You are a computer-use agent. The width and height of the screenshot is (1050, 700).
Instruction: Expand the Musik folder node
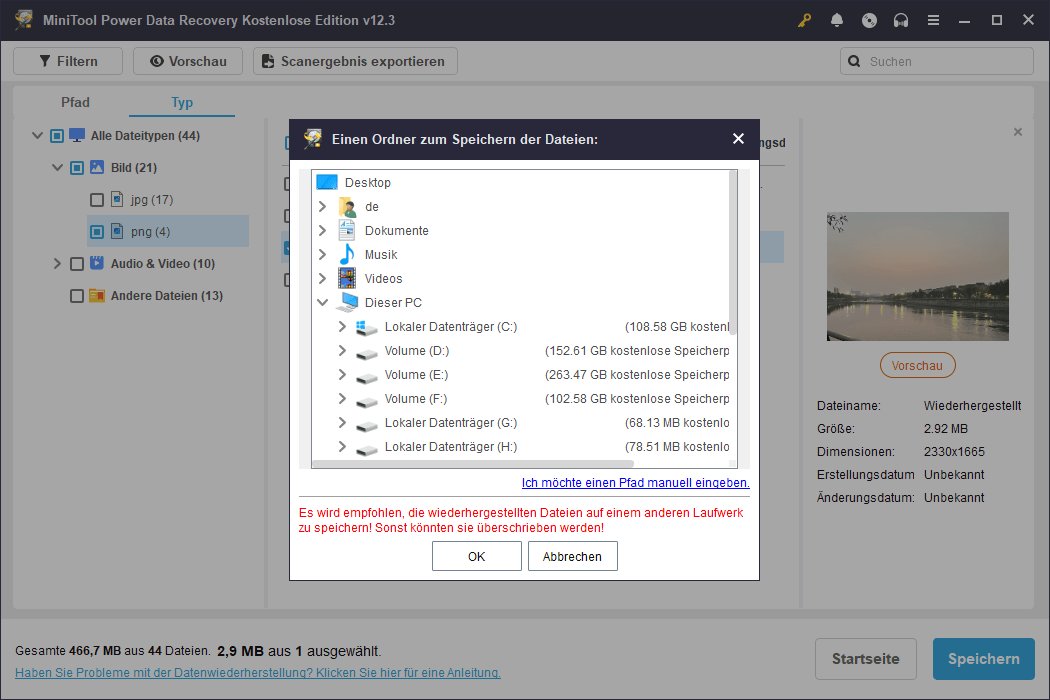tap(322, 255)
